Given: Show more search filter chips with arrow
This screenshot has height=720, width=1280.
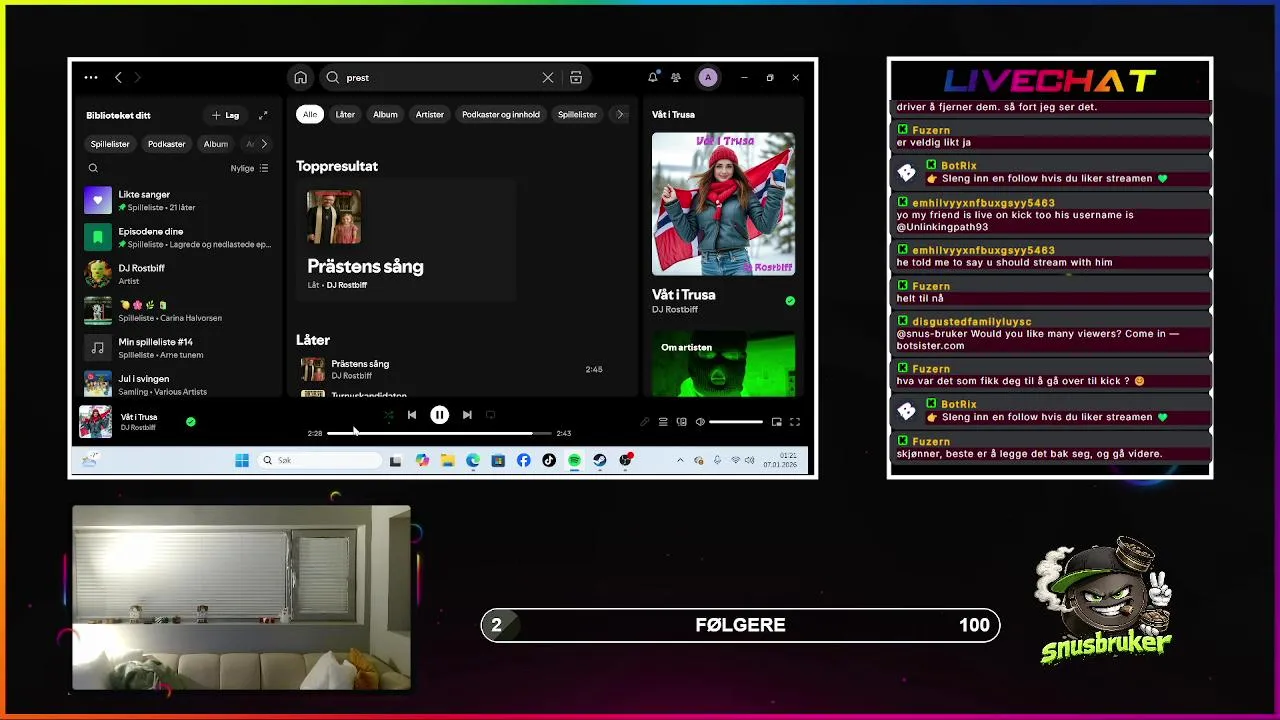Looking at the screenshot, I should click(x=620, y=114).
